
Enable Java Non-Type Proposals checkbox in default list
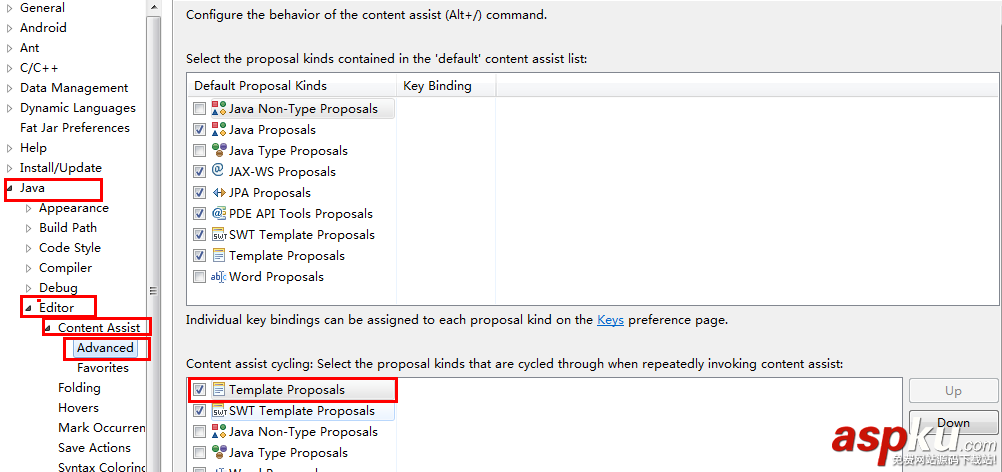(x=200, y=109)
